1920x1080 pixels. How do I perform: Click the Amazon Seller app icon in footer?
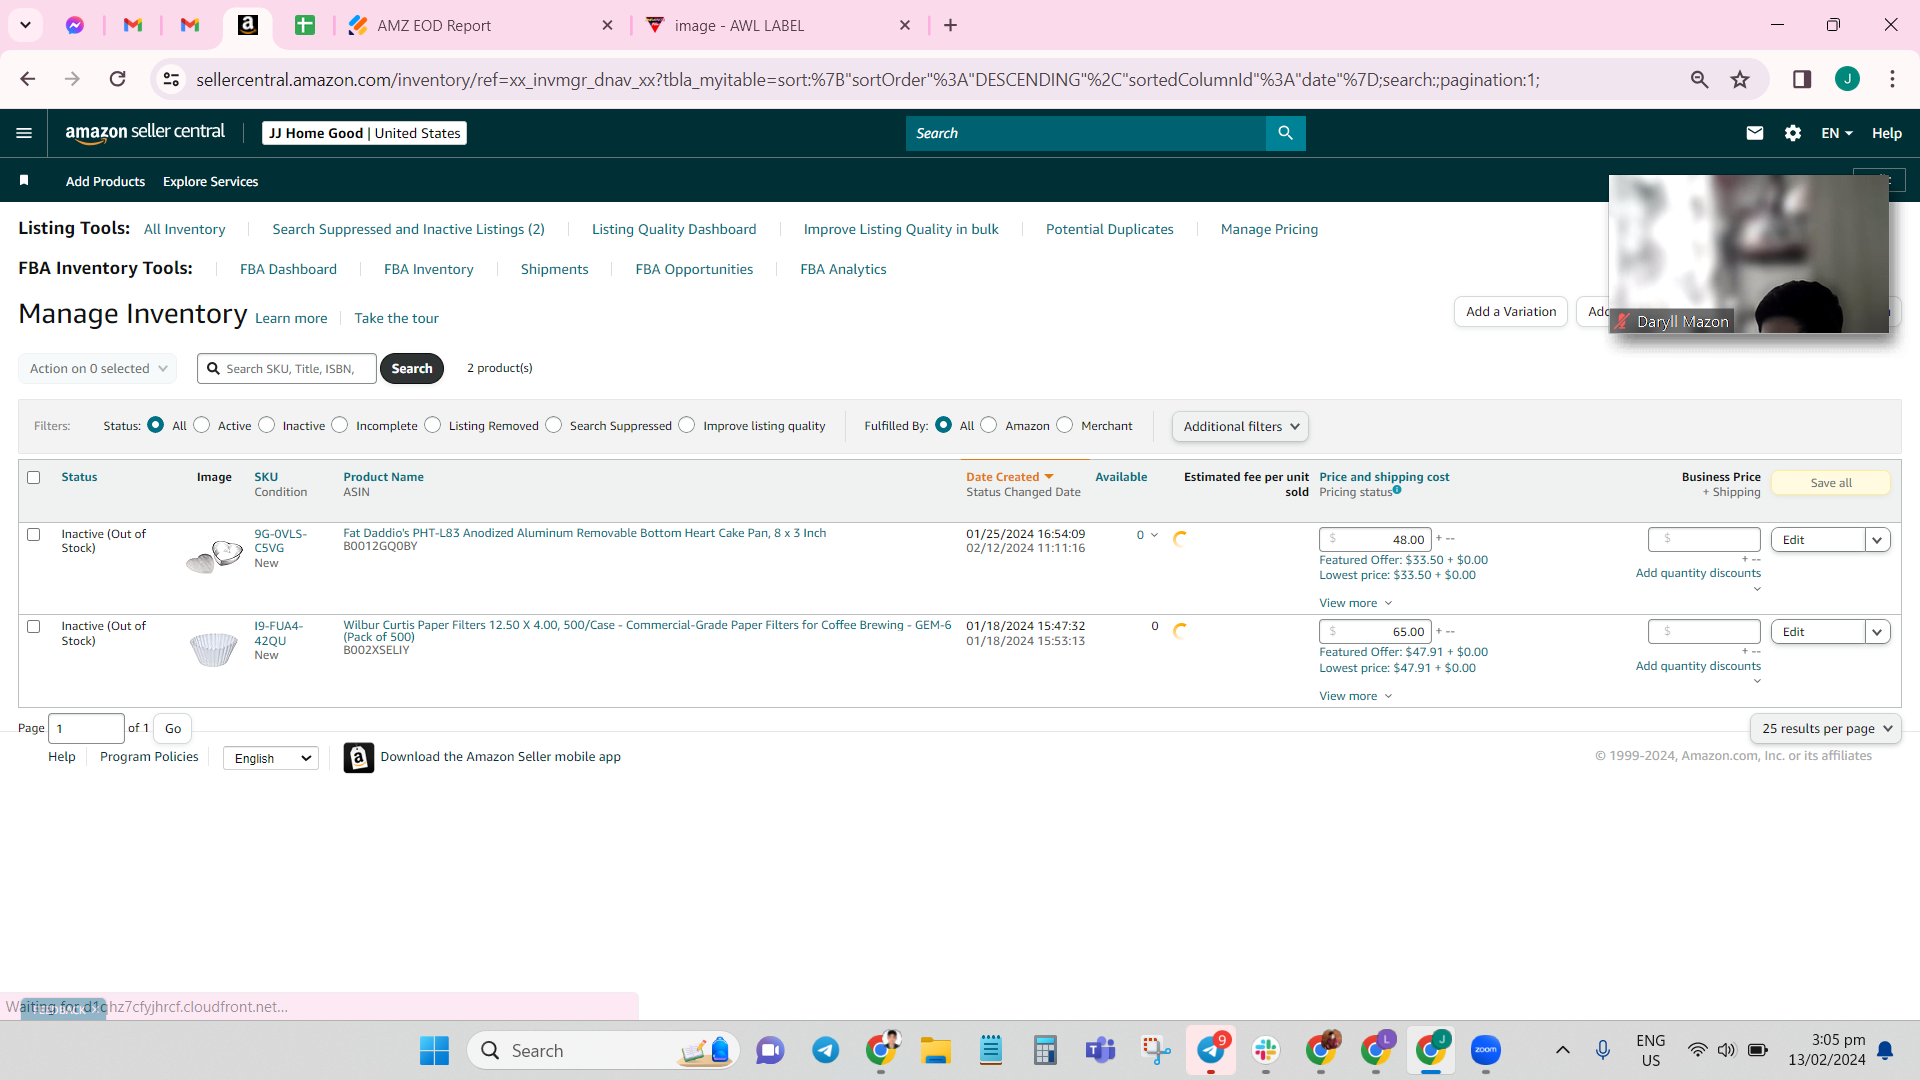point(359,757)
